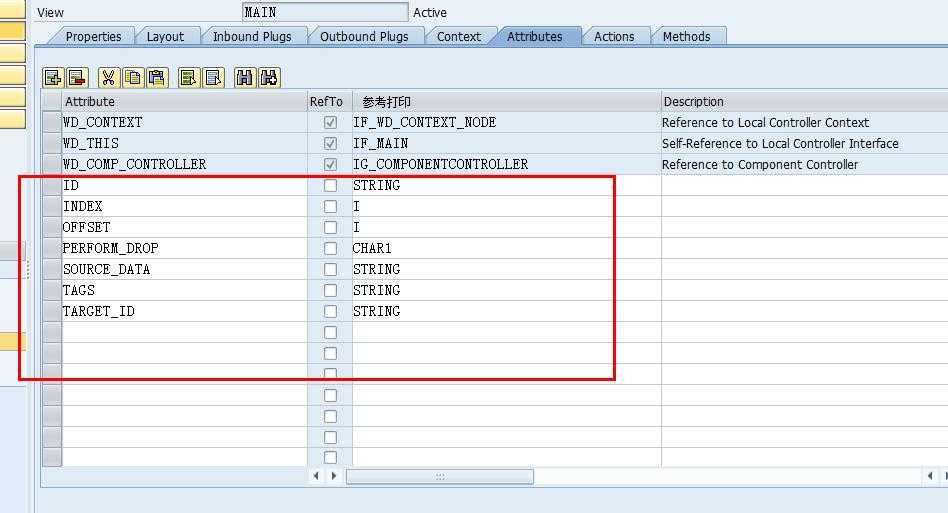Switch to the Methods tab
This screenshot has height=513, width=948.
click(x=687, y=36)
